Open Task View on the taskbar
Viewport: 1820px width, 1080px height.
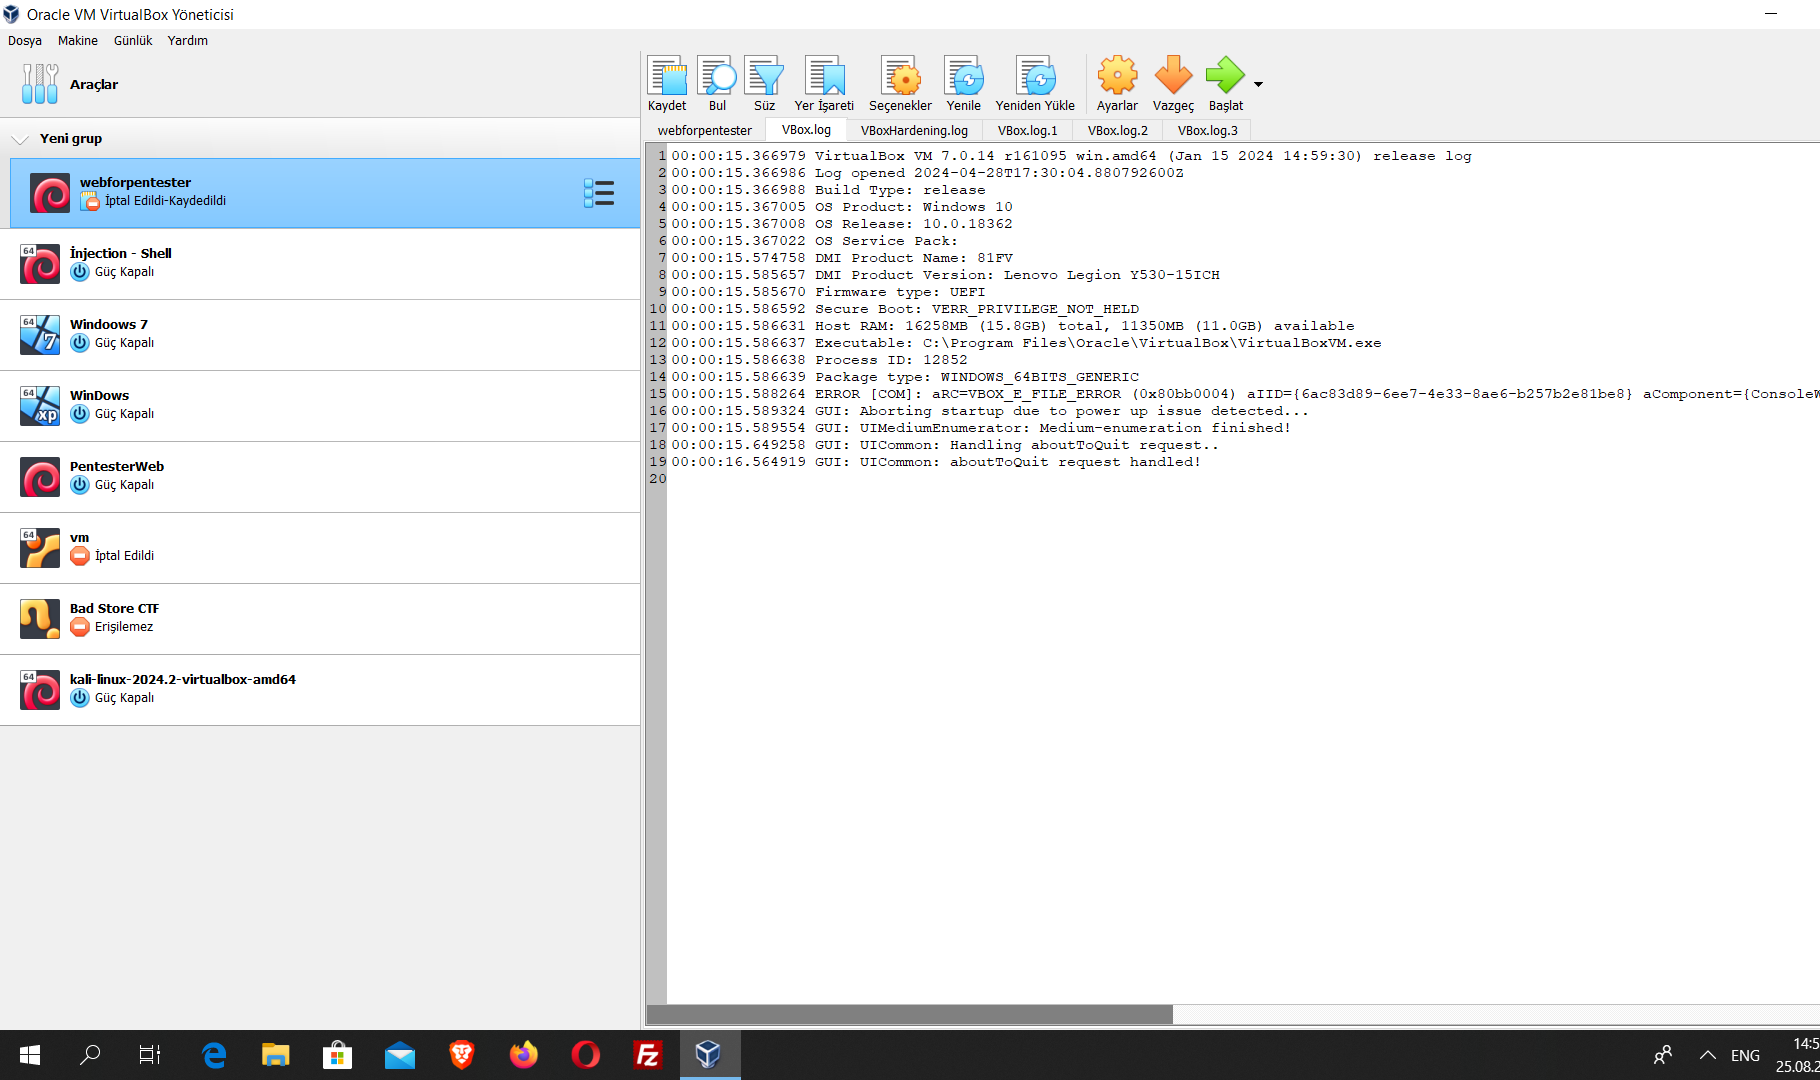pyautogui.click(x=150, y=1055)
